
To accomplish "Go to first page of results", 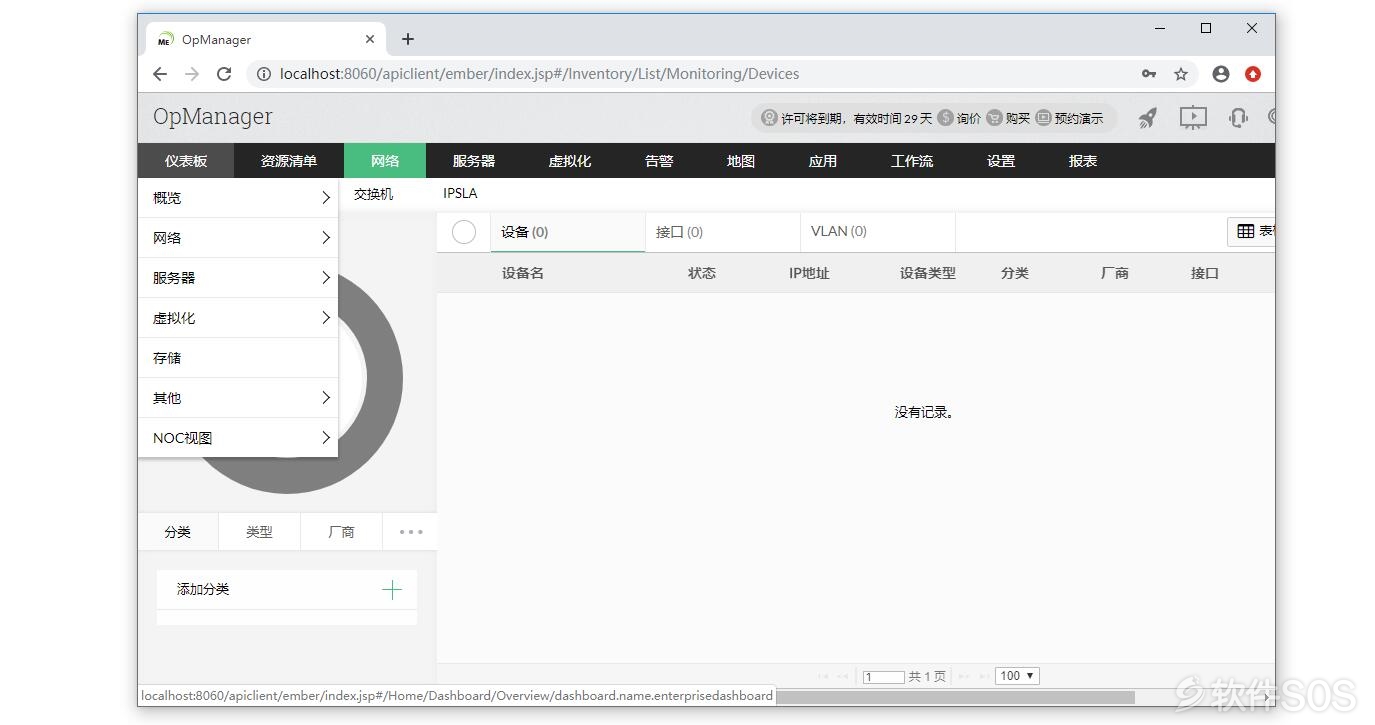I will click(x=823, y=677).
